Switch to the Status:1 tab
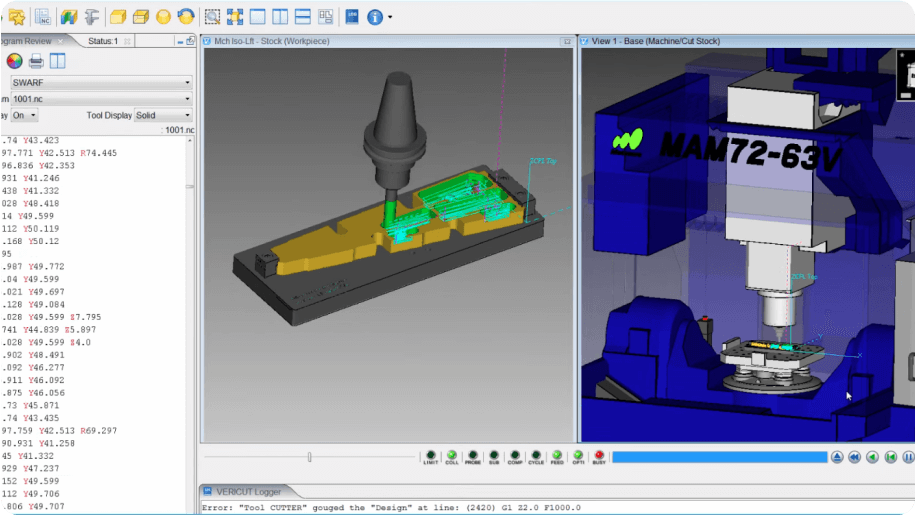The image size is (915, 515). [103, 41]
